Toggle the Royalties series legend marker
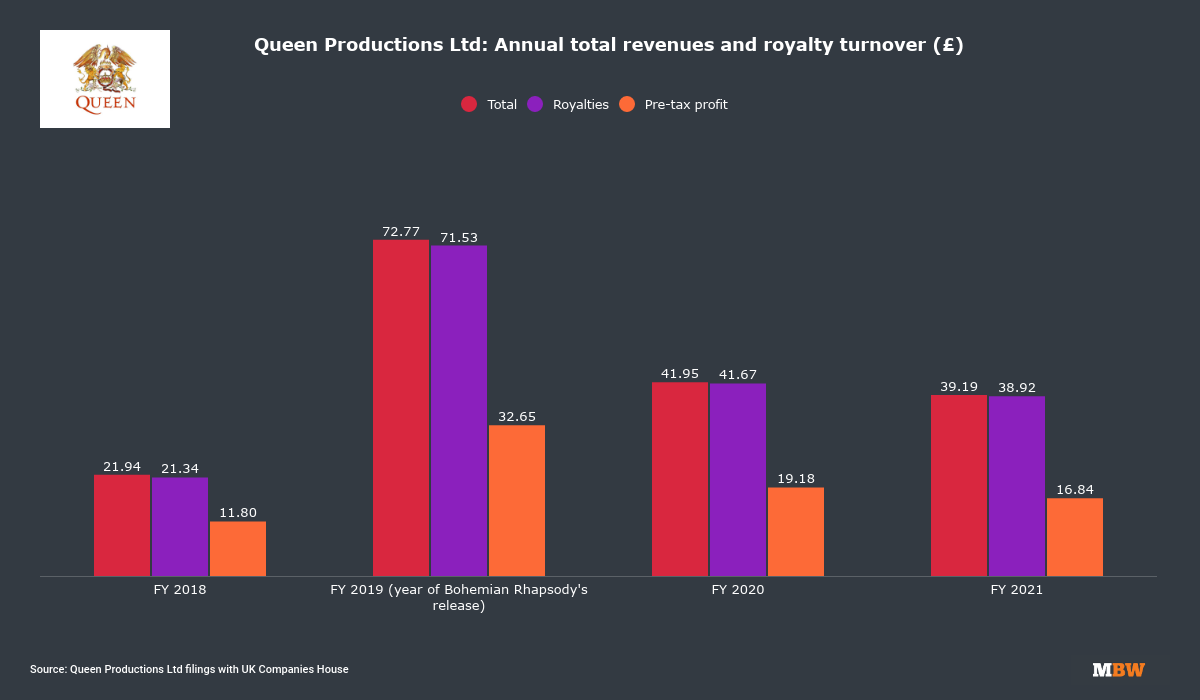The height and width of the screenshot is (700, 1200). tap(535, 104)
